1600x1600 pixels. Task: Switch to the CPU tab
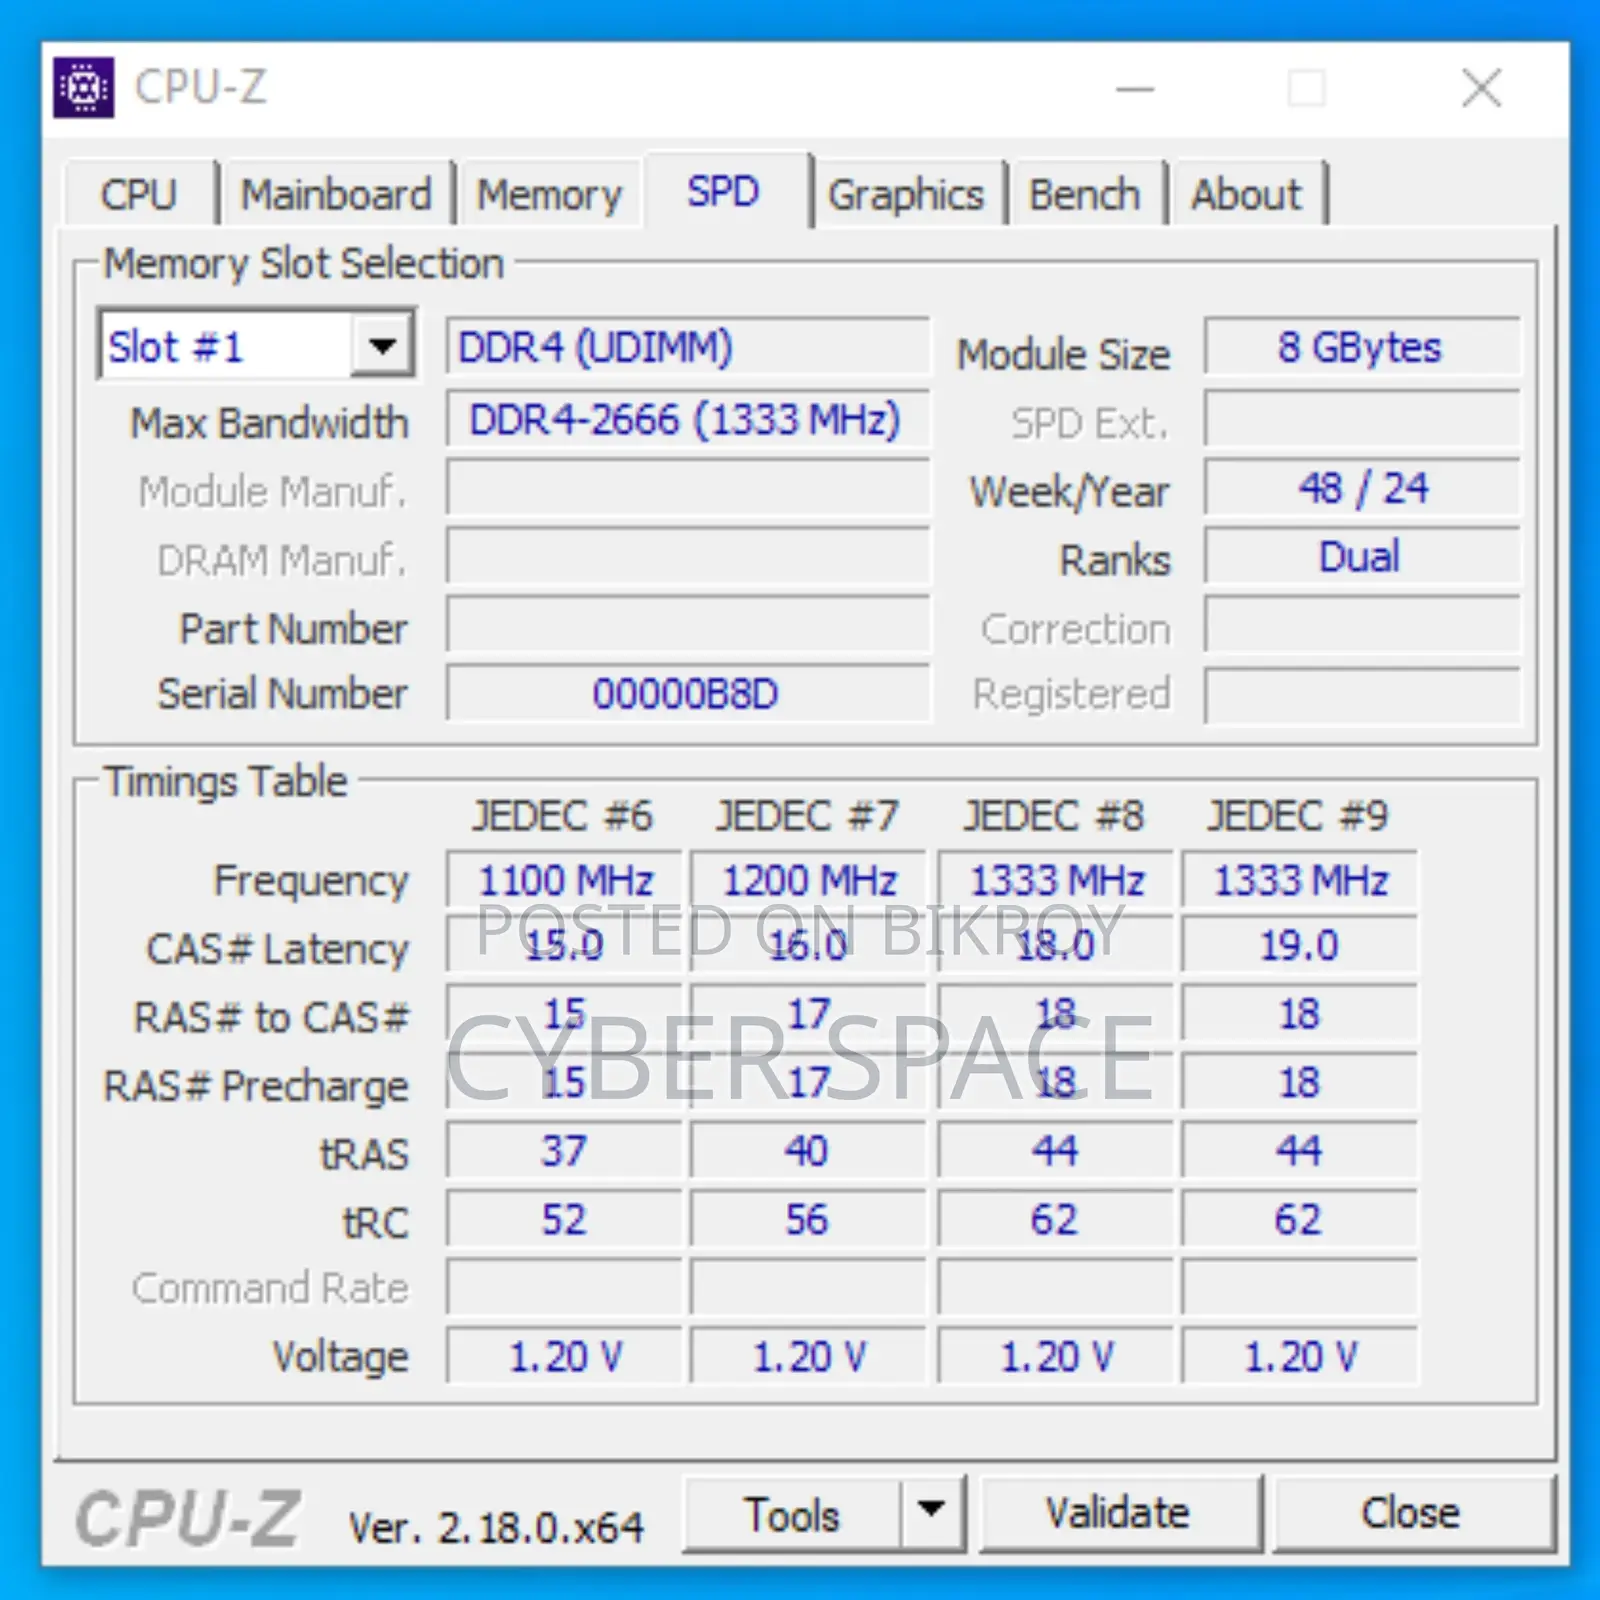[x=139, y=194]
